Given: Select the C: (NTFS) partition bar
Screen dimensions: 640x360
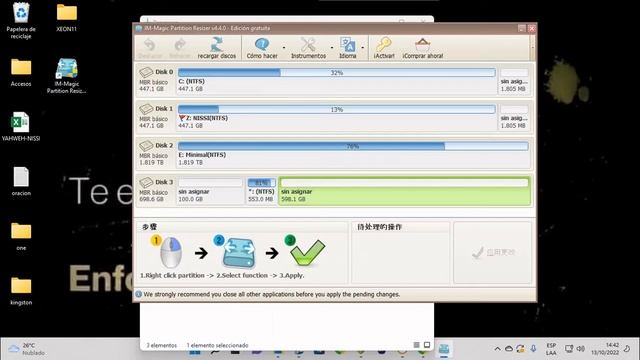Looking at the screenshot, I should coord(337,73).
